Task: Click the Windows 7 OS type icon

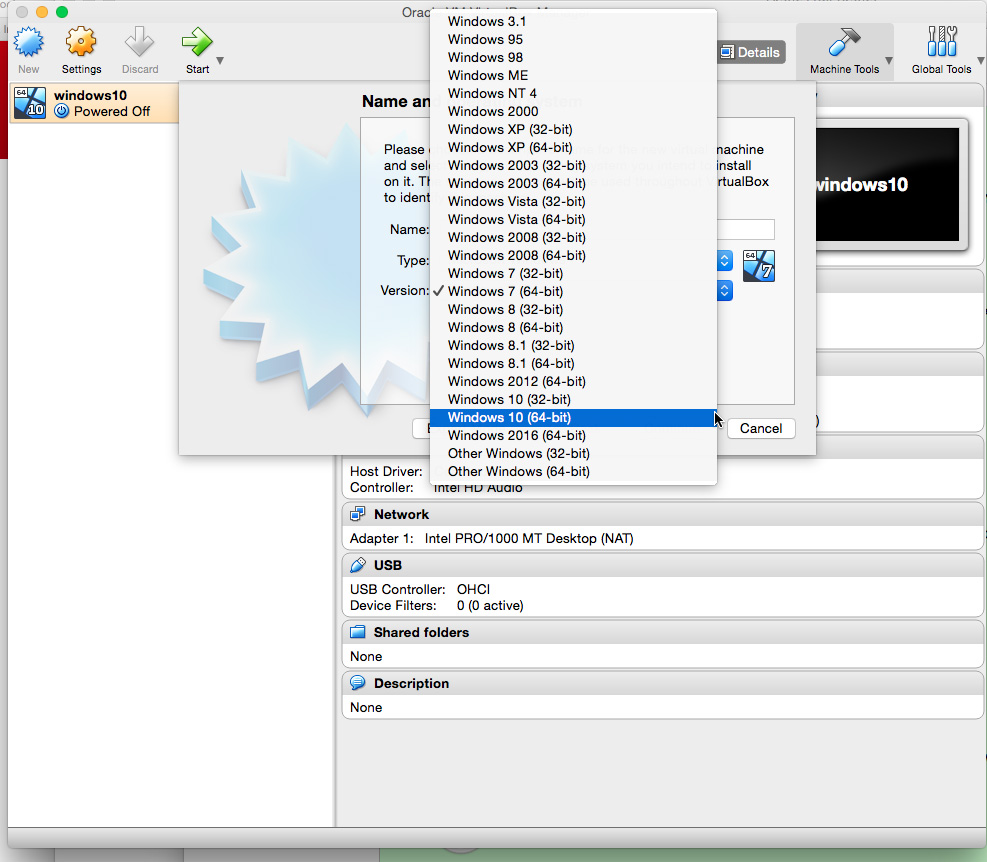Action: 759,266
